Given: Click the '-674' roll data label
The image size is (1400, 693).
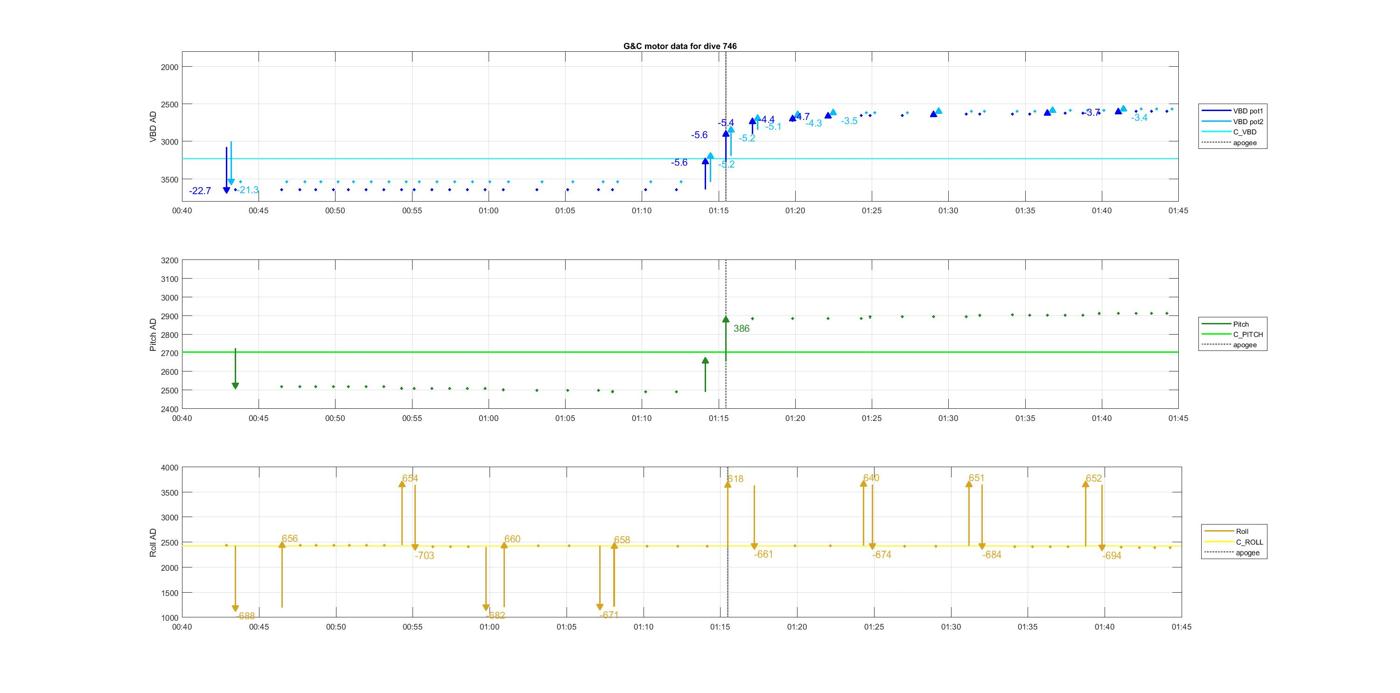Looking at the screenshot, I should 882,555.
